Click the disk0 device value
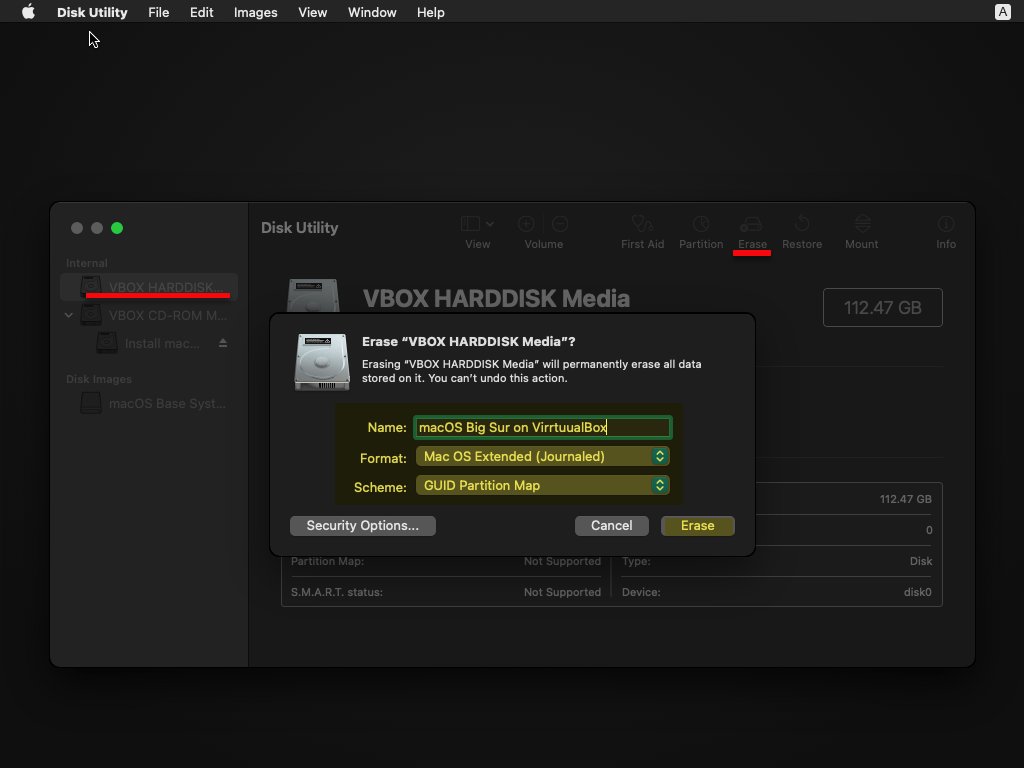This screenshot has height=768, width=1024. click(x=917, y=592)
